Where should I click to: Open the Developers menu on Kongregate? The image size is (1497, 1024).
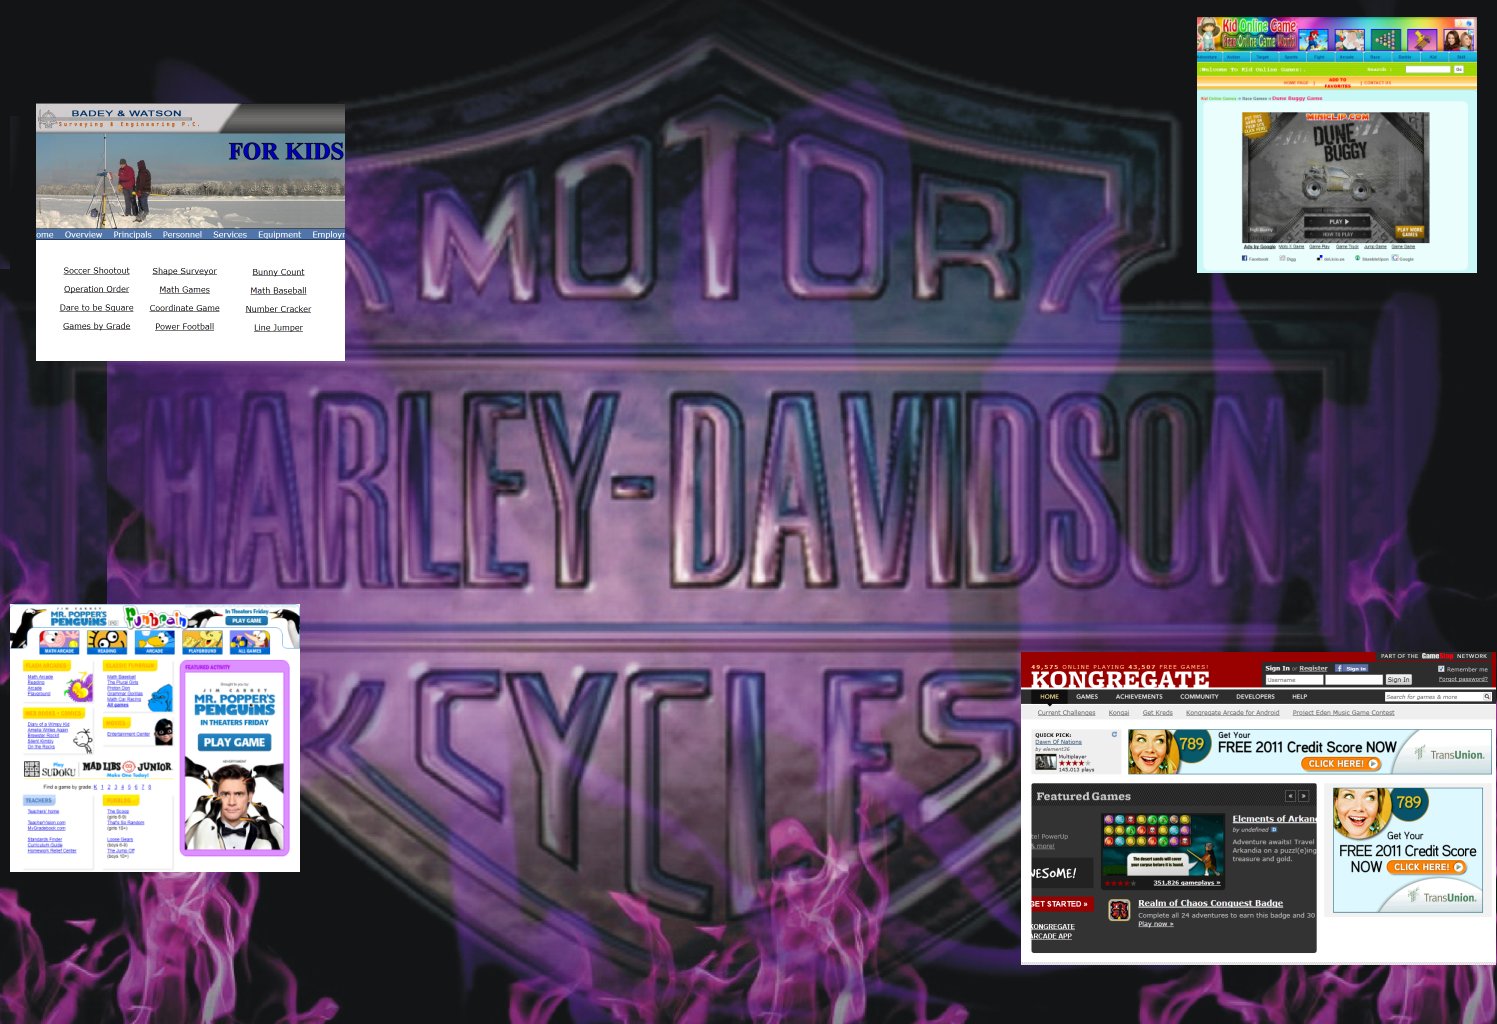pos(1255,696)
